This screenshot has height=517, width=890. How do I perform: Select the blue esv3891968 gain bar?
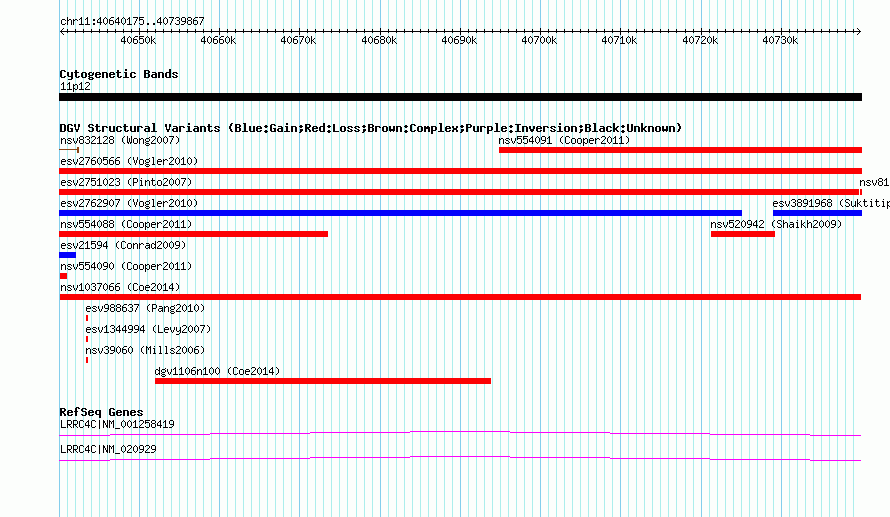[817, 213]
